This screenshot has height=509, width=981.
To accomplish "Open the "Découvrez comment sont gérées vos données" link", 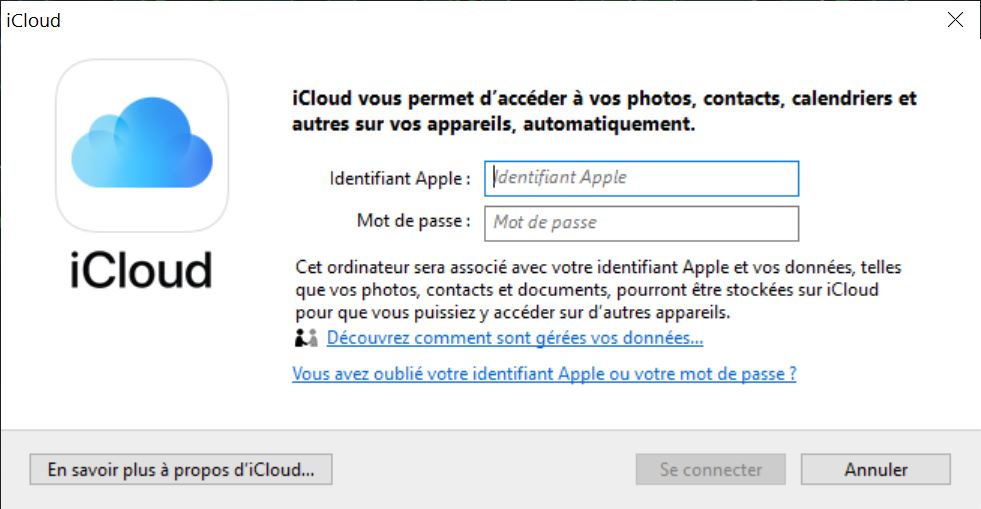I will tap(515, 339).
